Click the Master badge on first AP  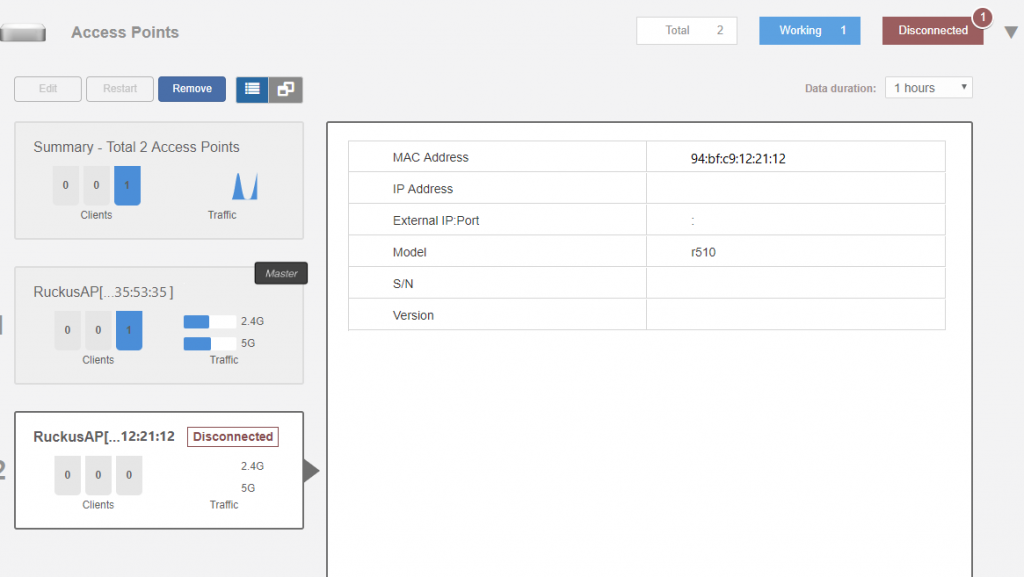pyautogui.click(x=281, y=273)
